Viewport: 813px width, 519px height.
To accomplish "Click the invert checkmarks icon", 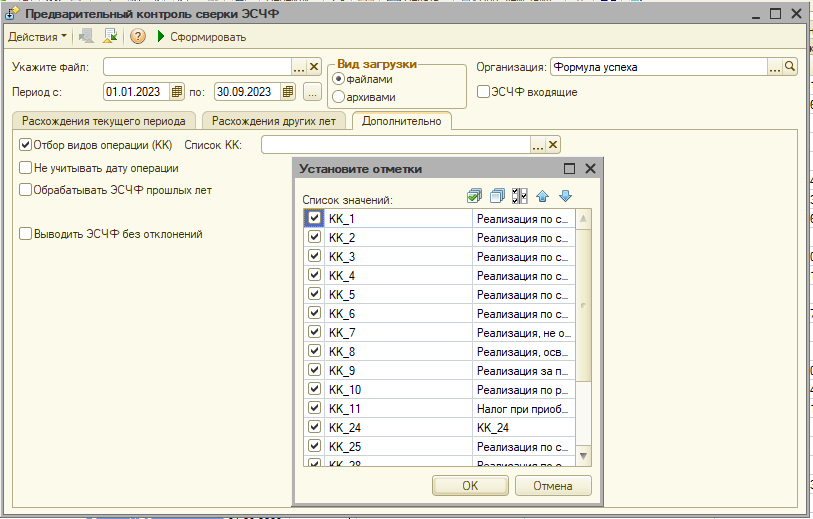I will point(519,197).
